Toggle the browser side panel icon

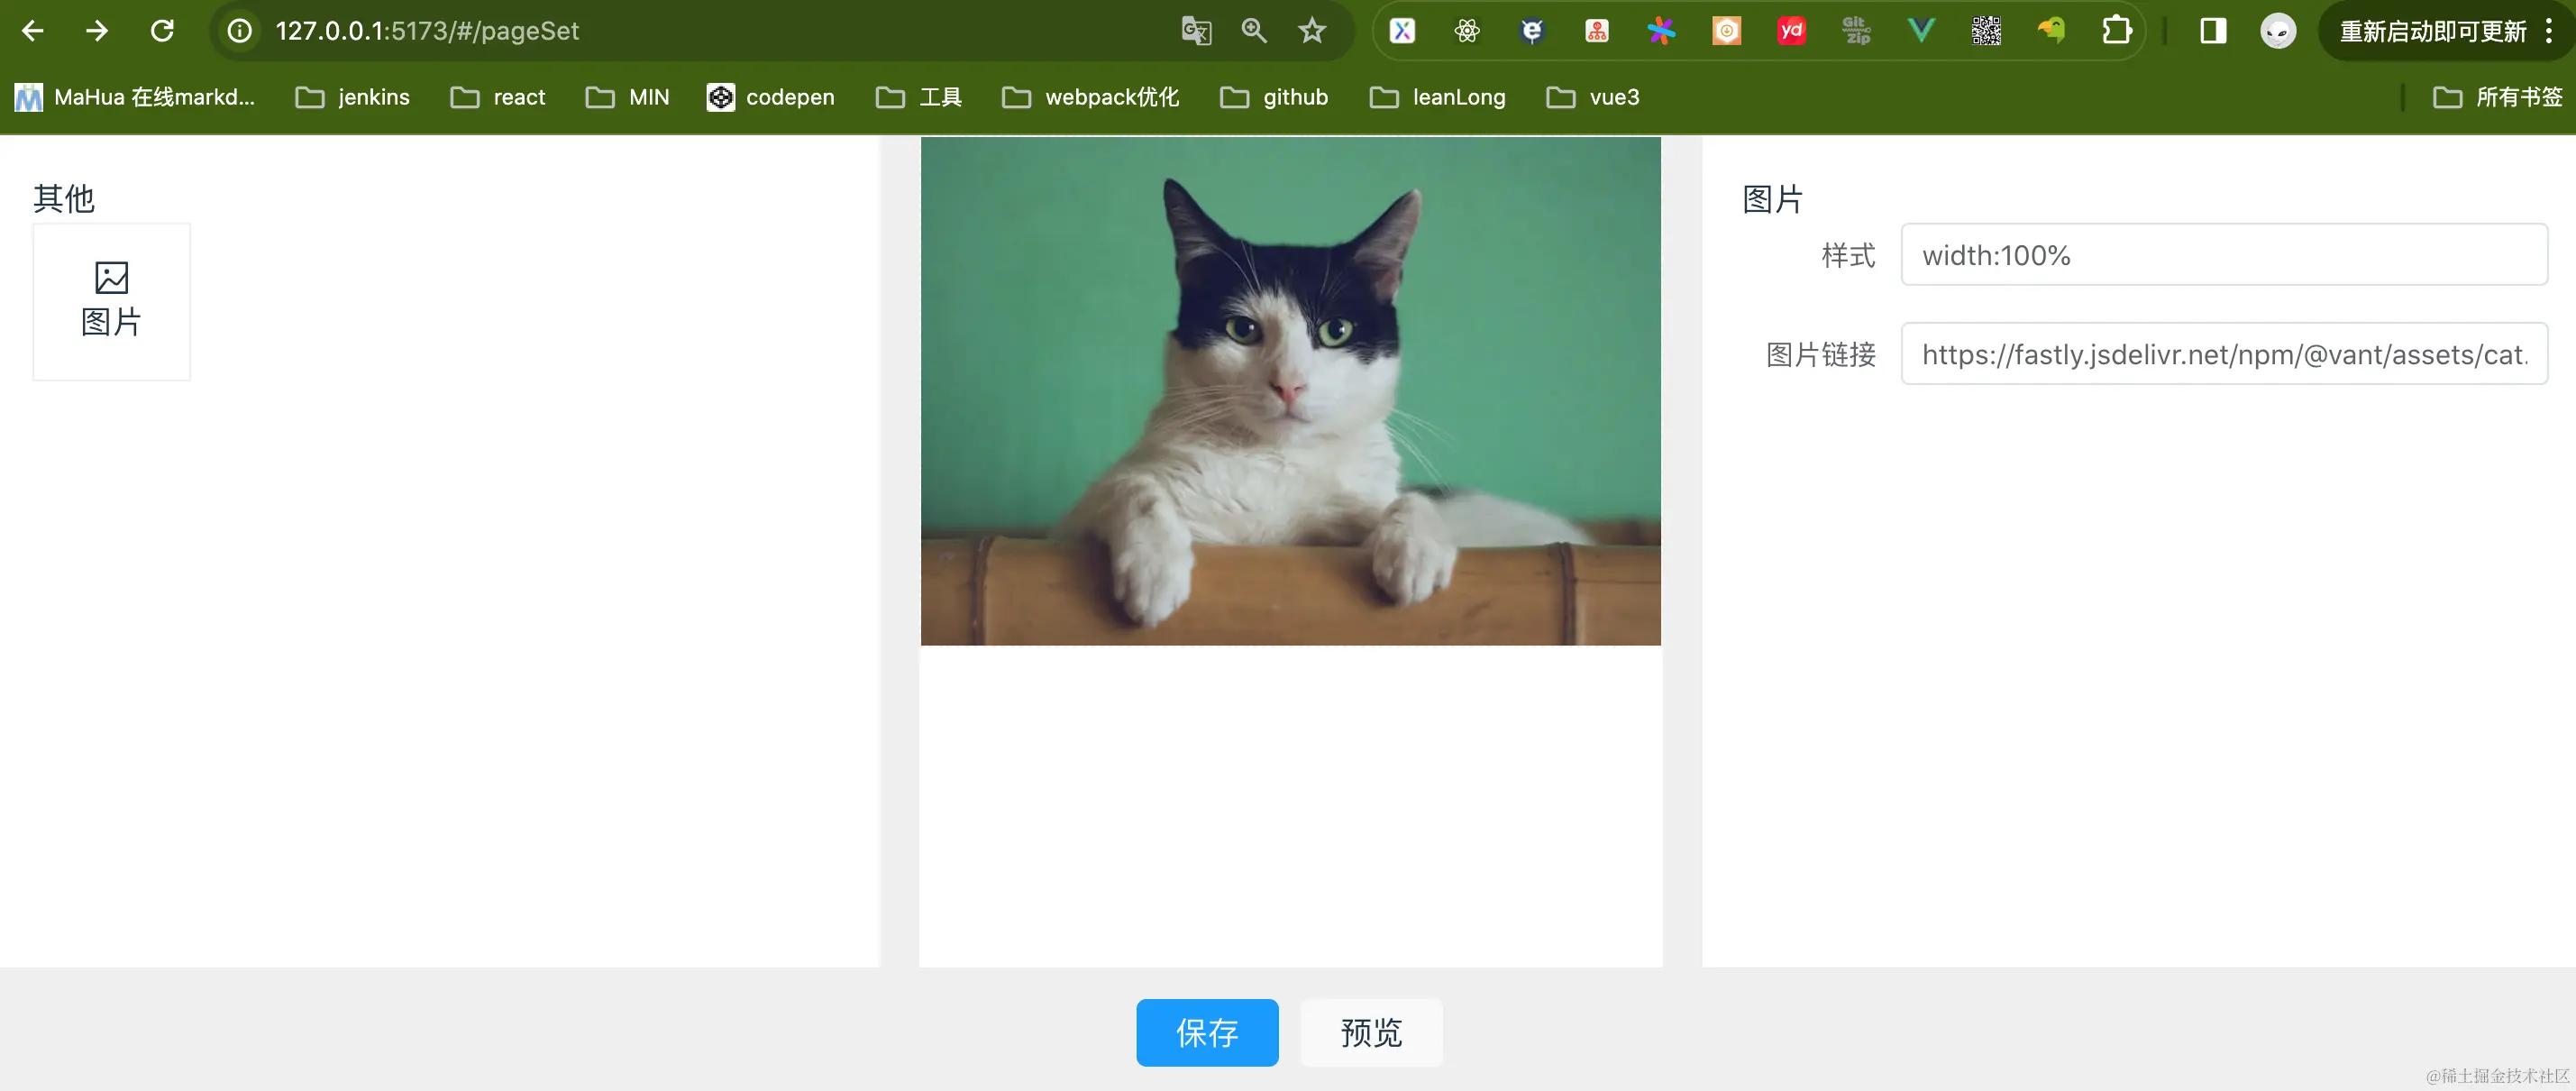pyautogui.click(x=2213, y=31)
